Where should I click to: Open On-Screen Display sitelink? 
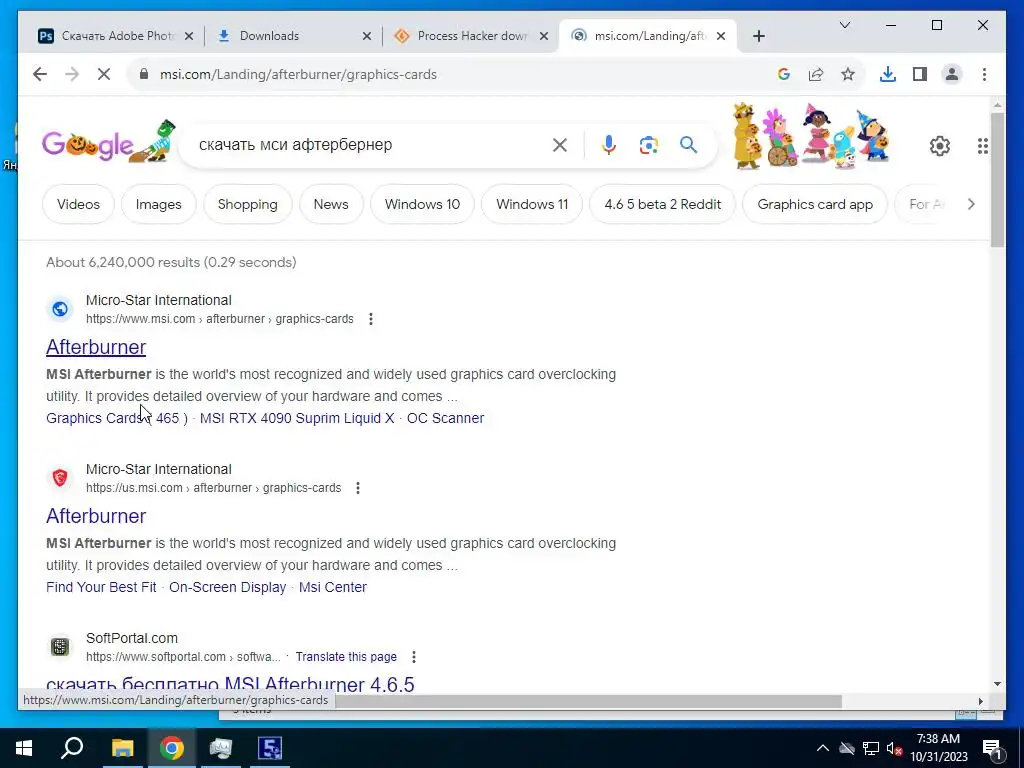coord(227,587)
